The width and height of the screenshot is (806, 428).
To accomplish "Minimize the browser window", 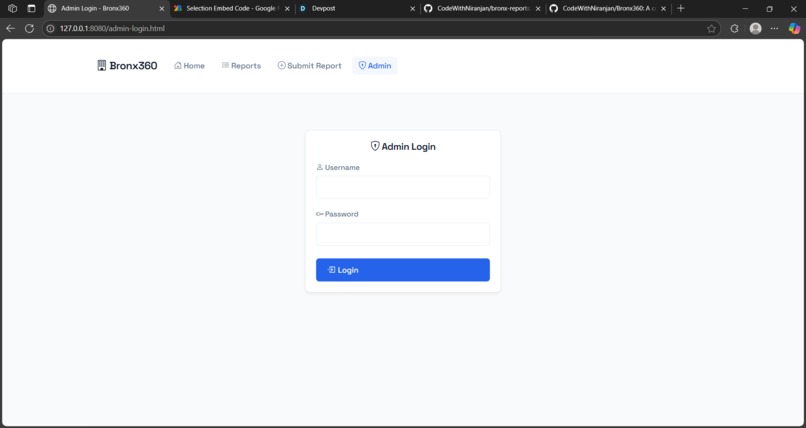I will (x=745, y=9).
